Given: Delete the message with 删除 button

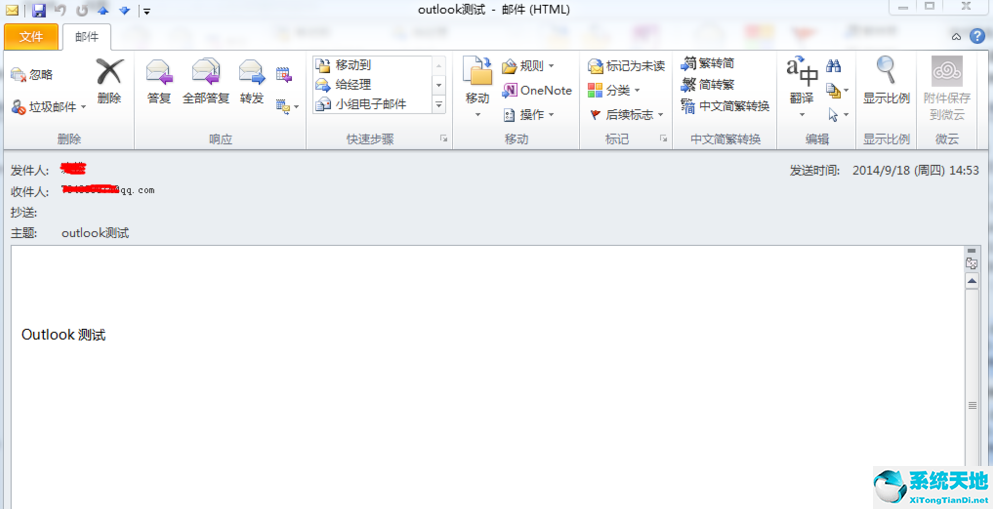Looking at the screenshot, I should pyautogui.click(x=109, y=81).
